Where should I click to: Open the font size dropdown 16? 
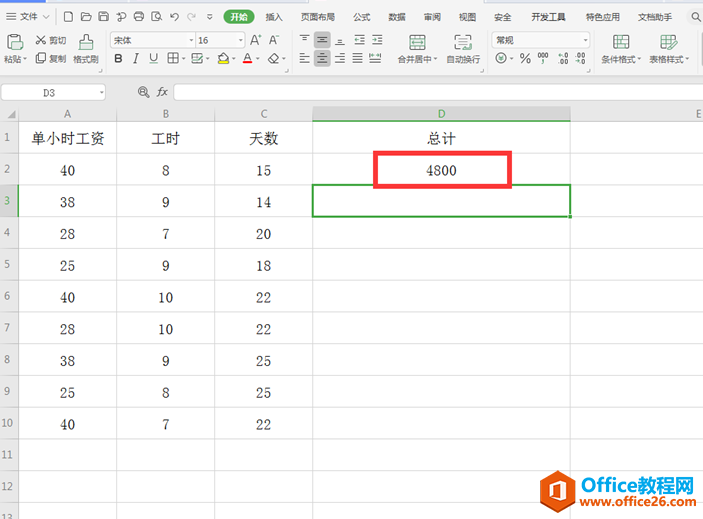click(241, 40)
